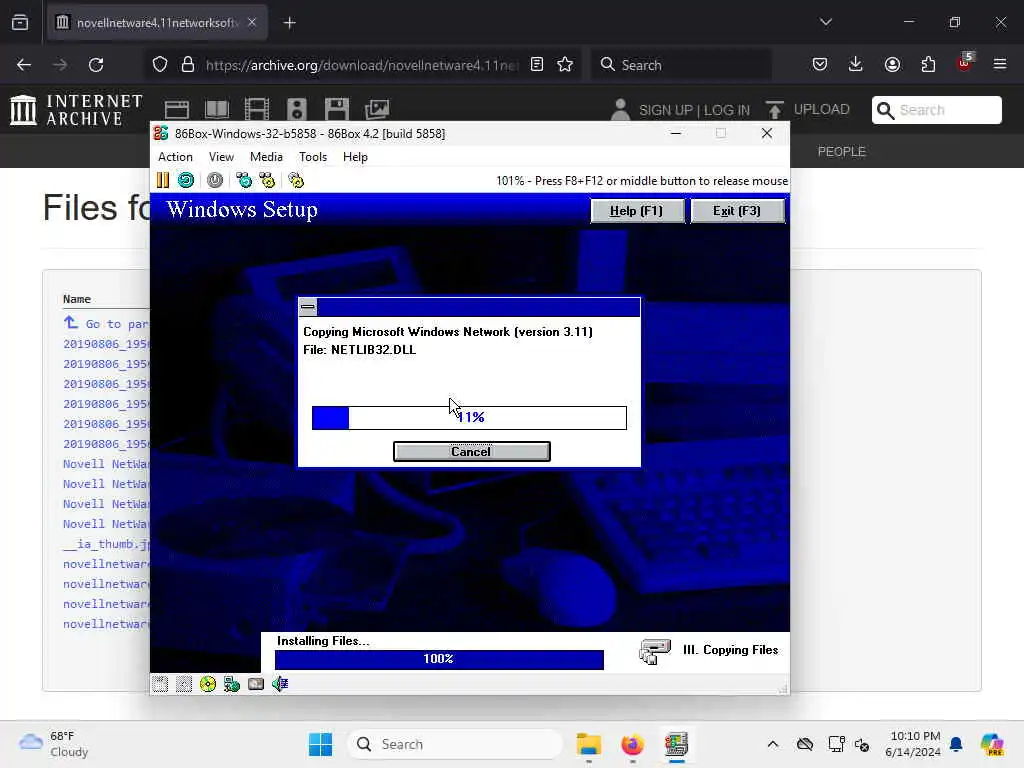Click first floppy drive status bar icon
The height and width of the screenshot is (768, 1024).
(160, 684)
